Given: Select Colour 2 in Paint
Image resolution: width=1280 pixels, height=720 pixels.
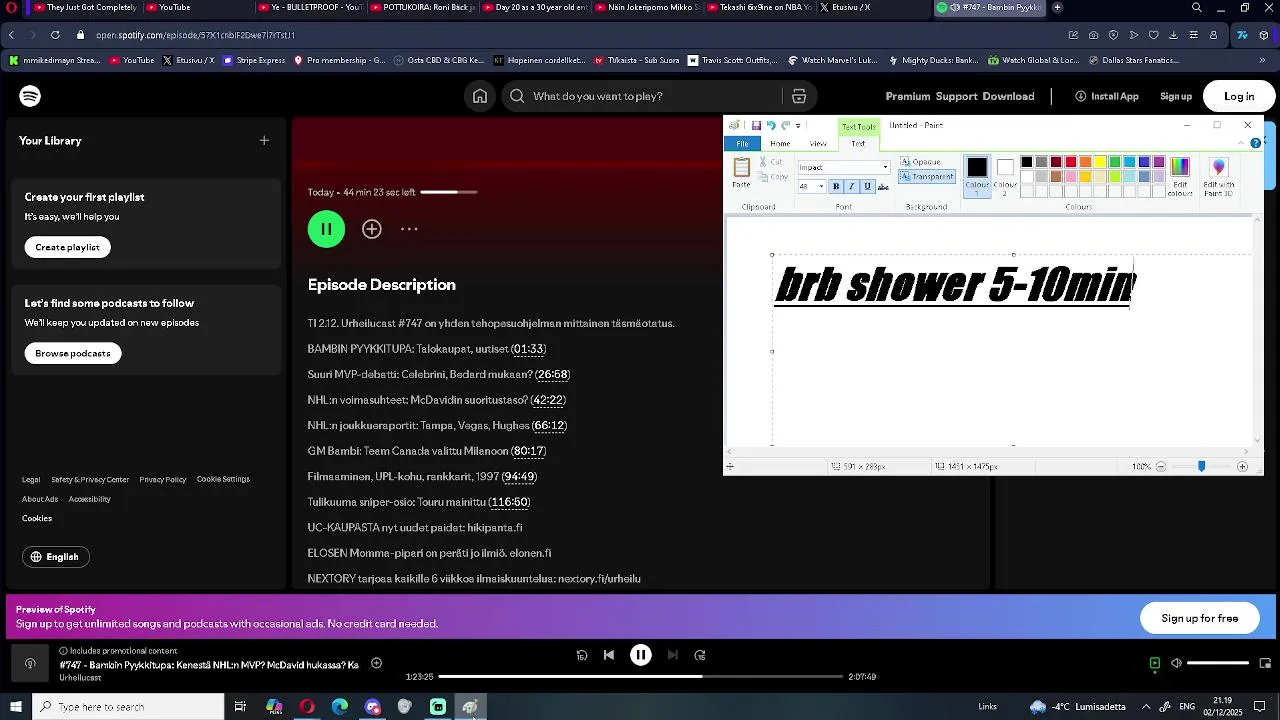Looking at the screenshot, I should point(1005,174).
